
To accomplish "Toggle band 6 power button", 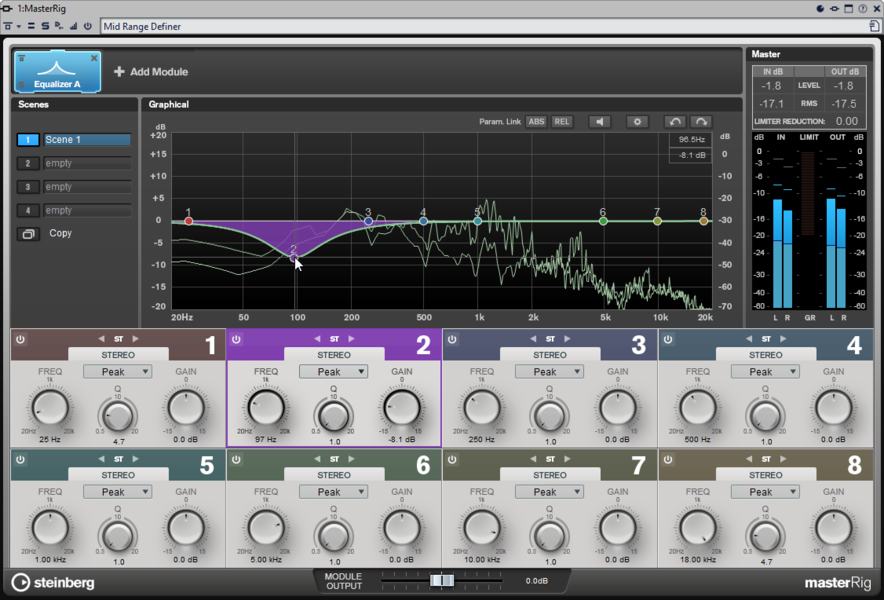I will pos(236,460).
